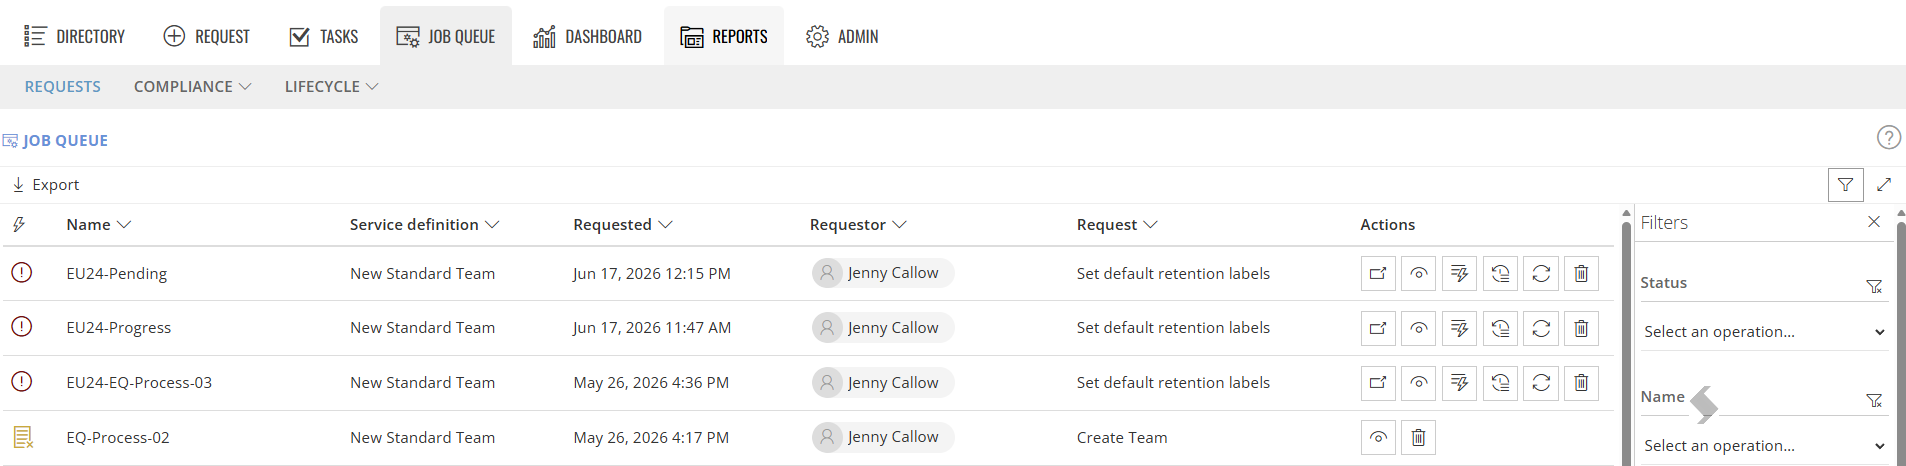Image resolution: width=1906 pixels, height=466 pixels.
Task: Open the Admin tab
Action: click(842, 36)
